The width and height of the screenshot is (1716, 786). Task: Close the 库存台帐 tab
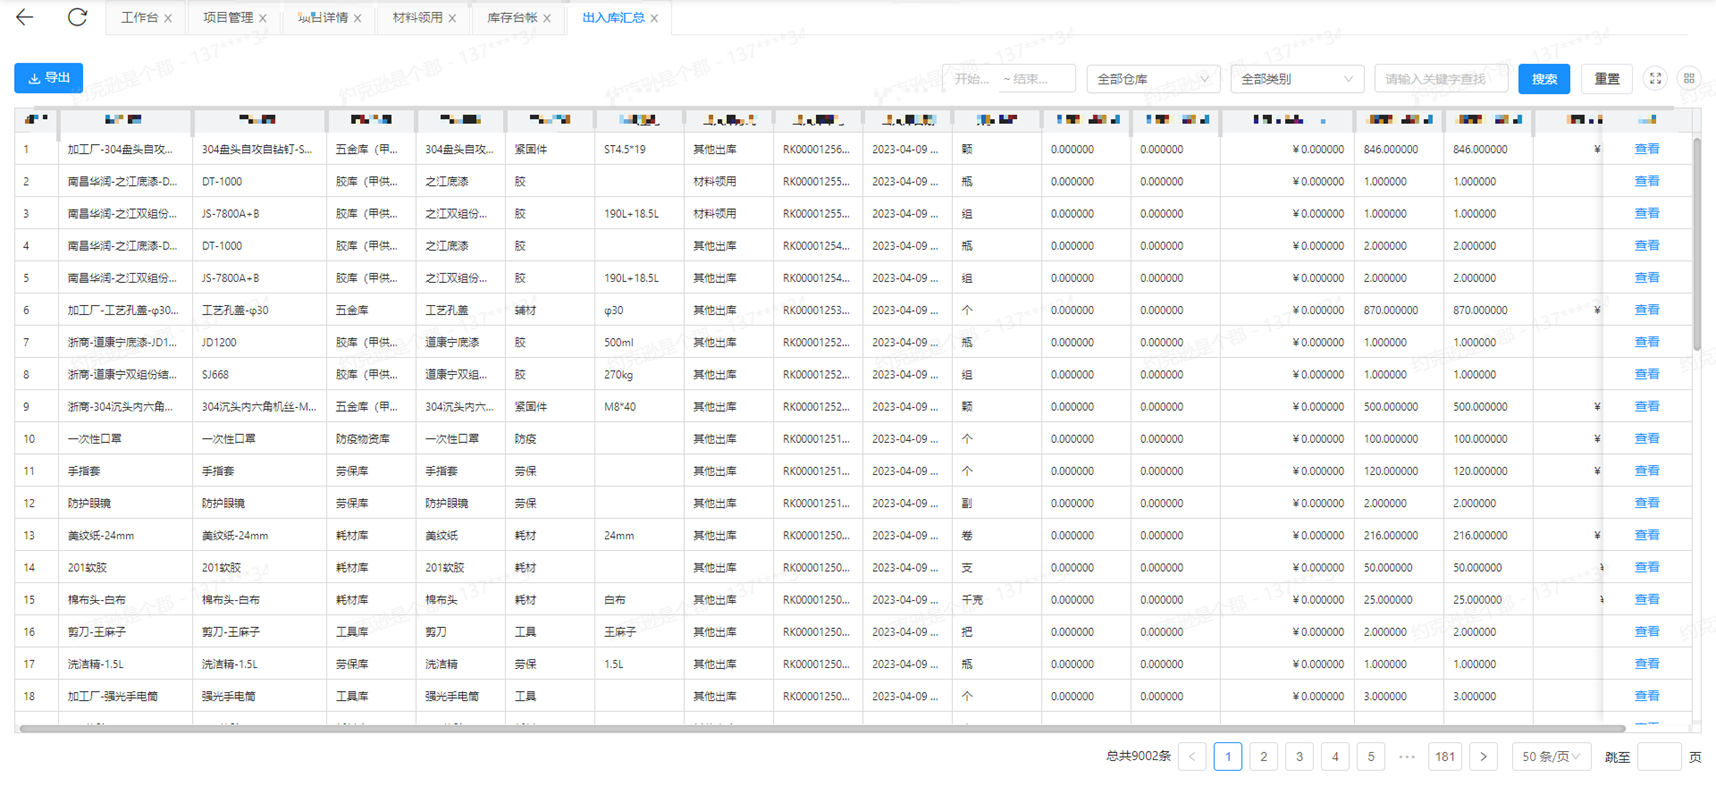pos(547,18)
